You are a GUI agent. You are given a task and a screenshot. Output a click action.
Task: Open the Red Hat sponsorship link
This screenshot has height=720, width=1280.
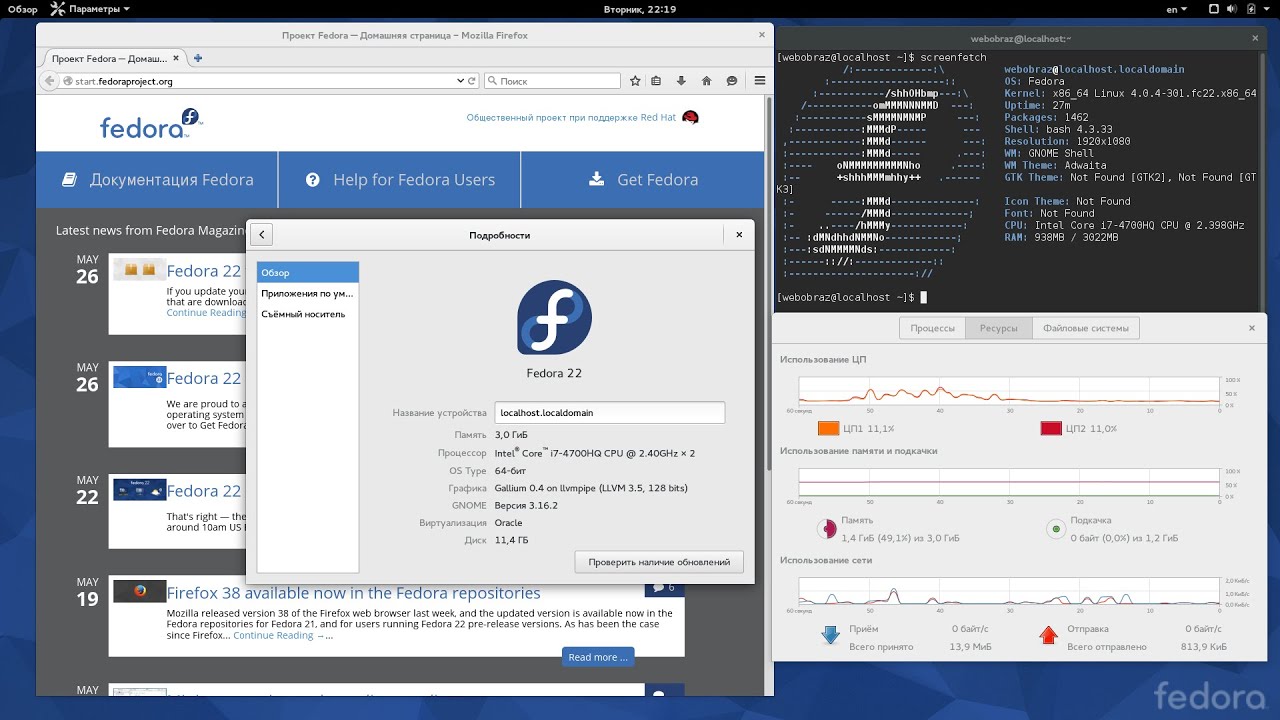571,117
